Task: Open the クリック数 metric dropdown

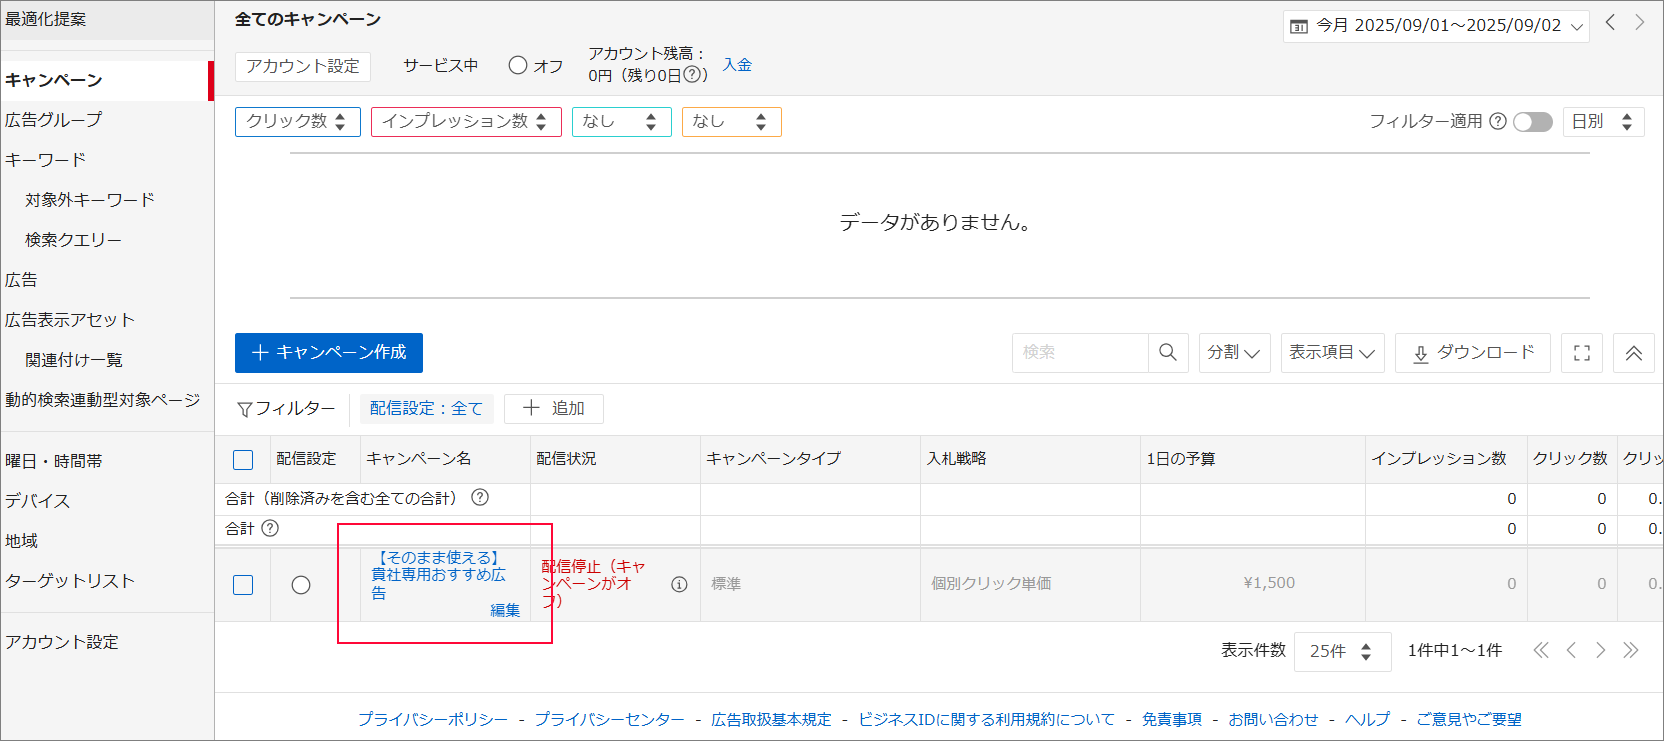Action: click(x=297, y=121)
